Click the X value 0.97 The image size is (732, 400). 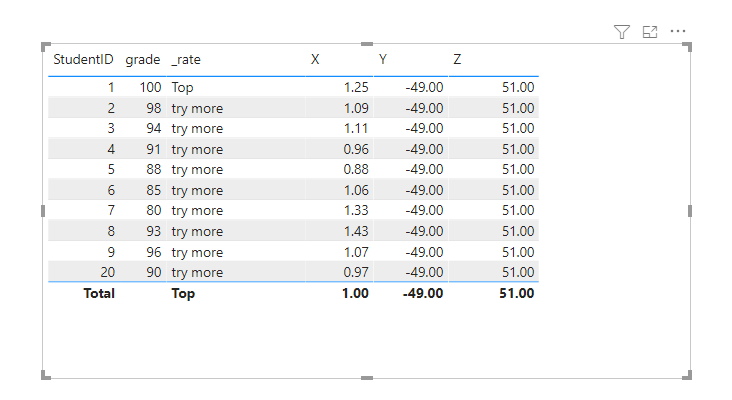[356, 273]
